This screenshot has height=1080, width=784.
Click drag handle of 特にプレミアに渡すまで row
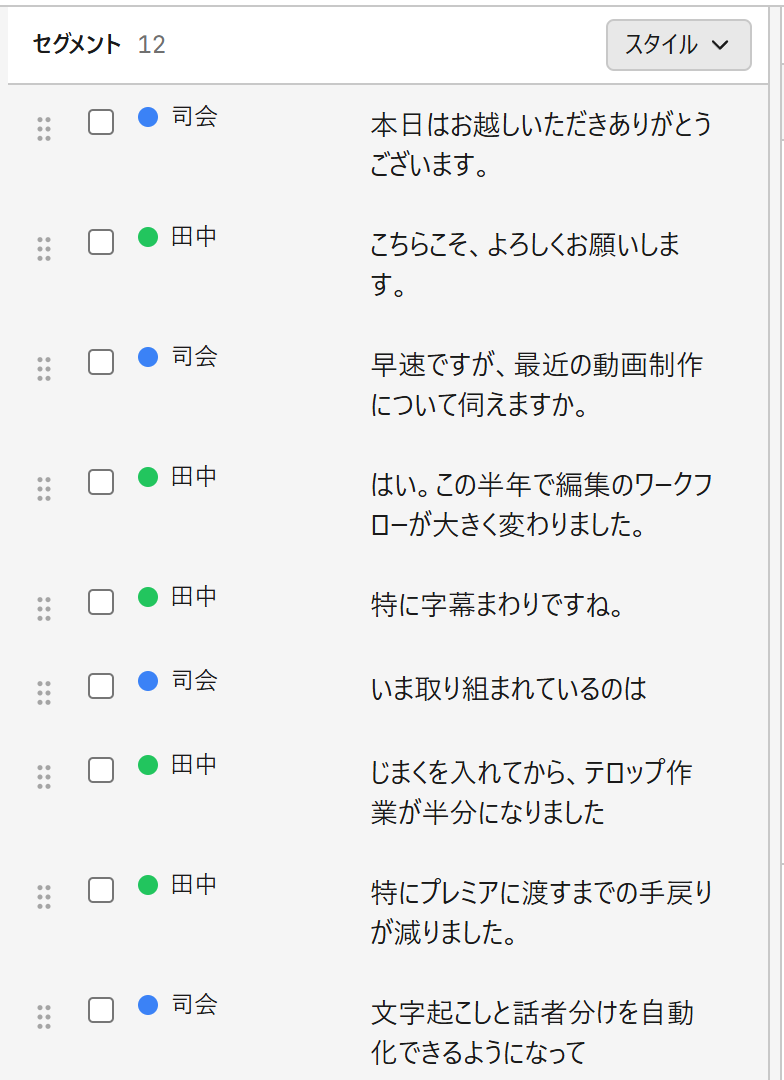(x=44, y=897)
